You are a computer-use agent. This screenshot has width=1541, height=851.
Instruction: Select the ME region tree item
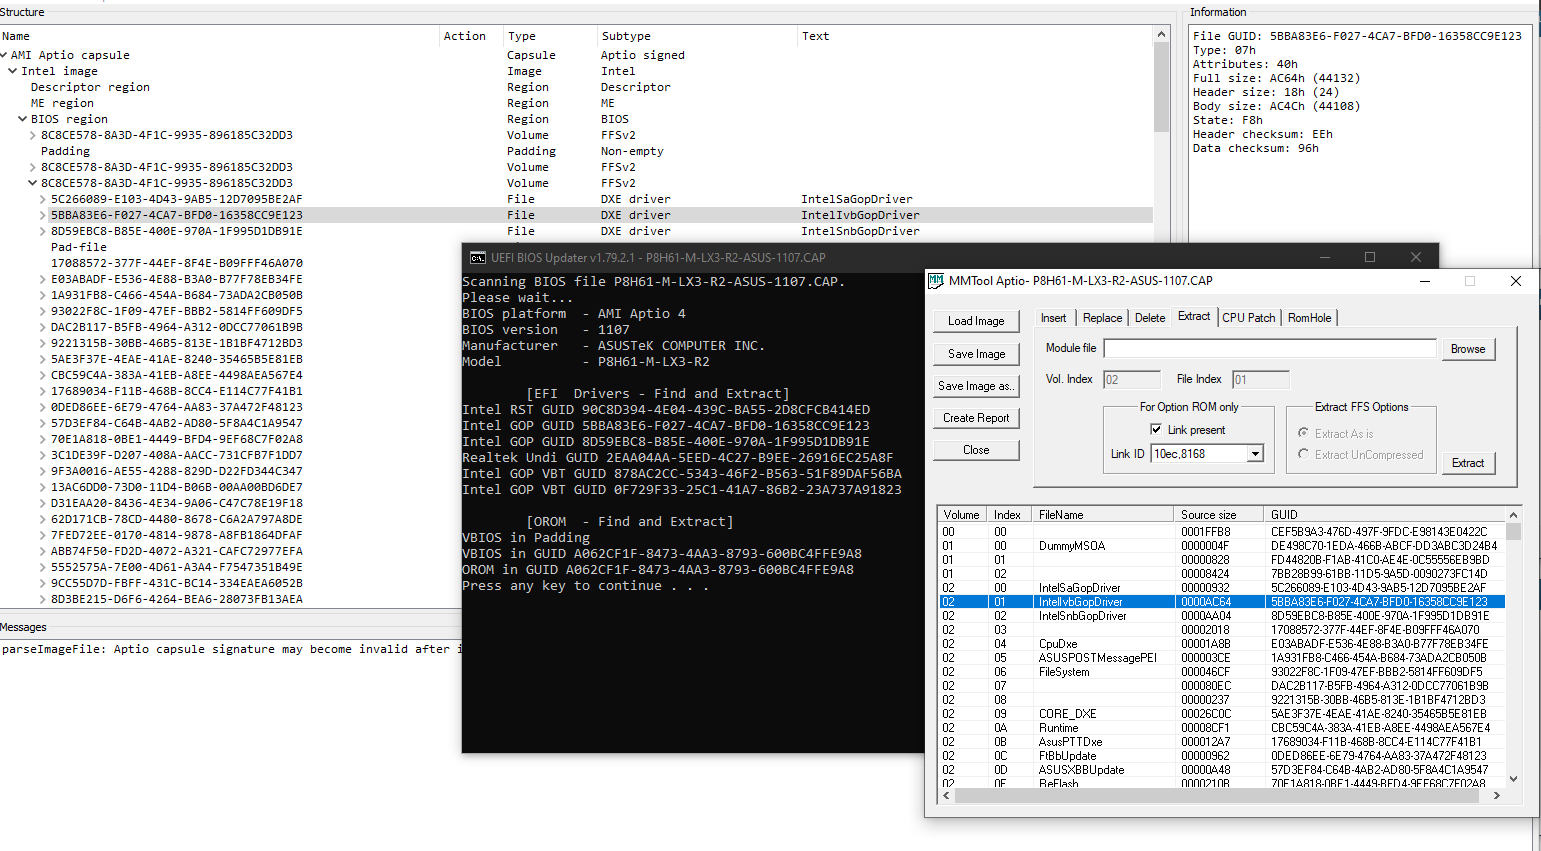62,103
